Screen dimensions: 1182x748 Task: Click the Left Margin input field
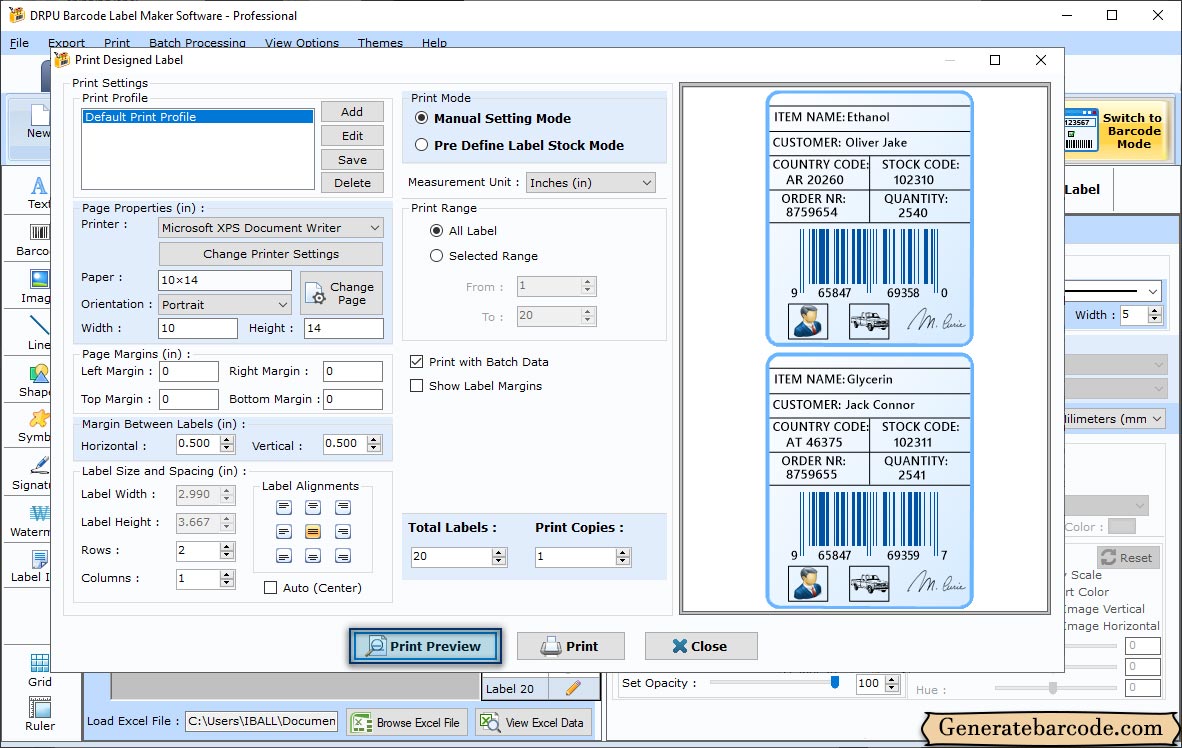pos(188,371)
